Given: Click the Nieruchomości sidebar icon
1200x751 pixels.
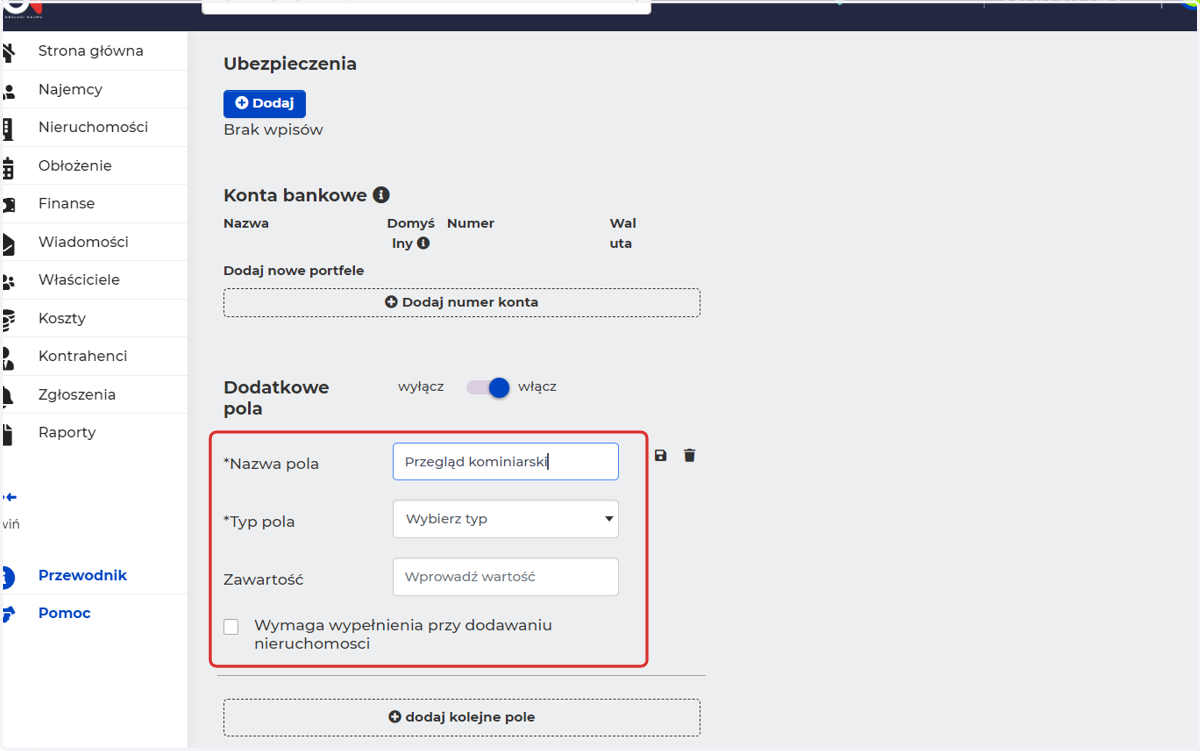Looking at the screenshot, I should [x=8, y=128].
